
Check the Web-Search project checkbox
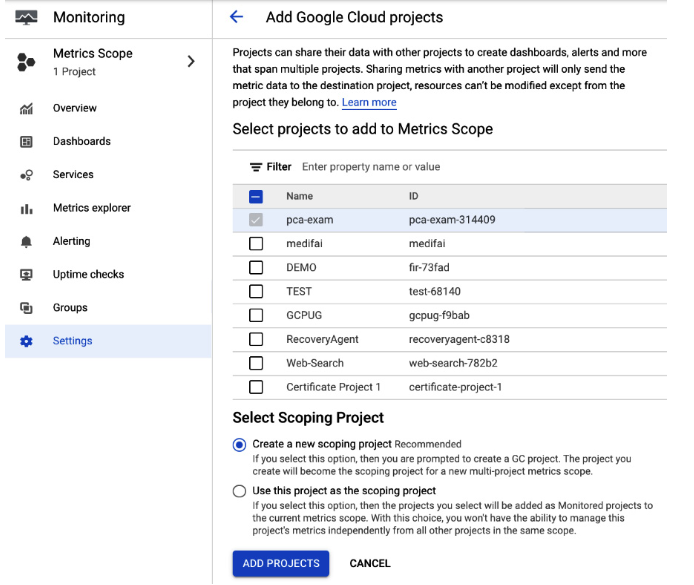256,363
